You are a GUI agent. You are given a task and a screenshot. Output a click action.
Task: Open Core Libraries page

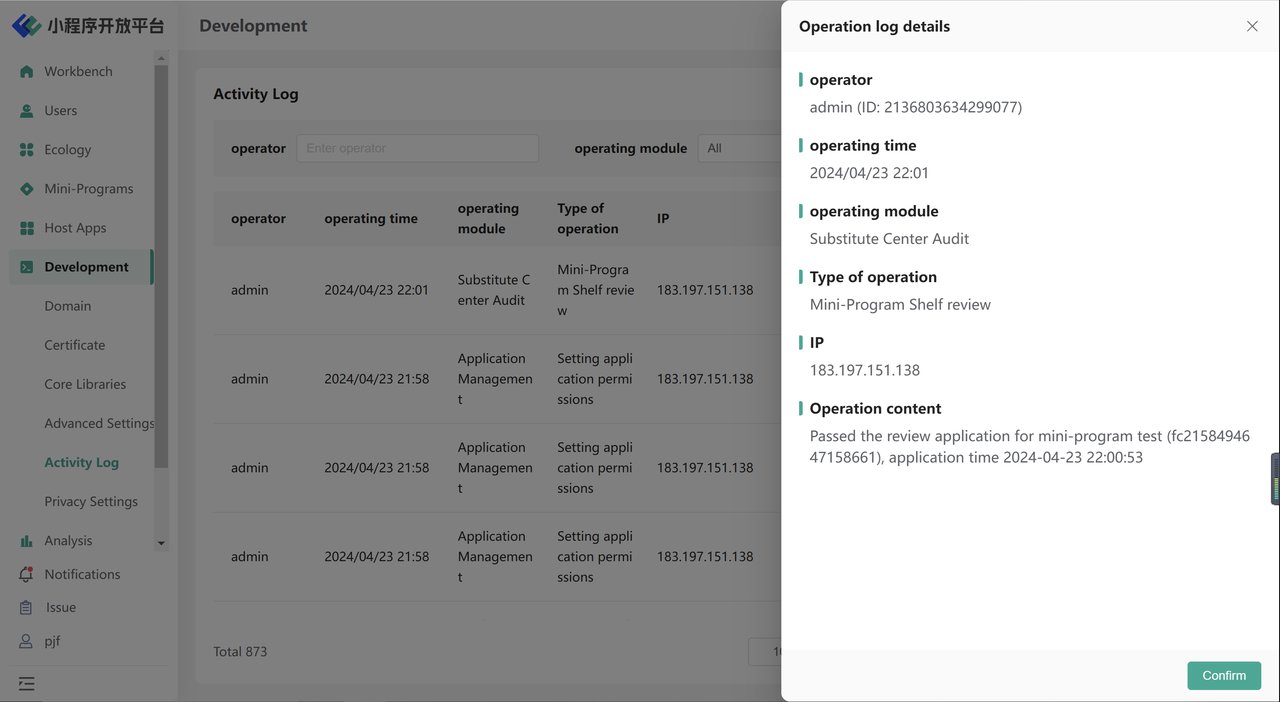(x=85, y=384)
